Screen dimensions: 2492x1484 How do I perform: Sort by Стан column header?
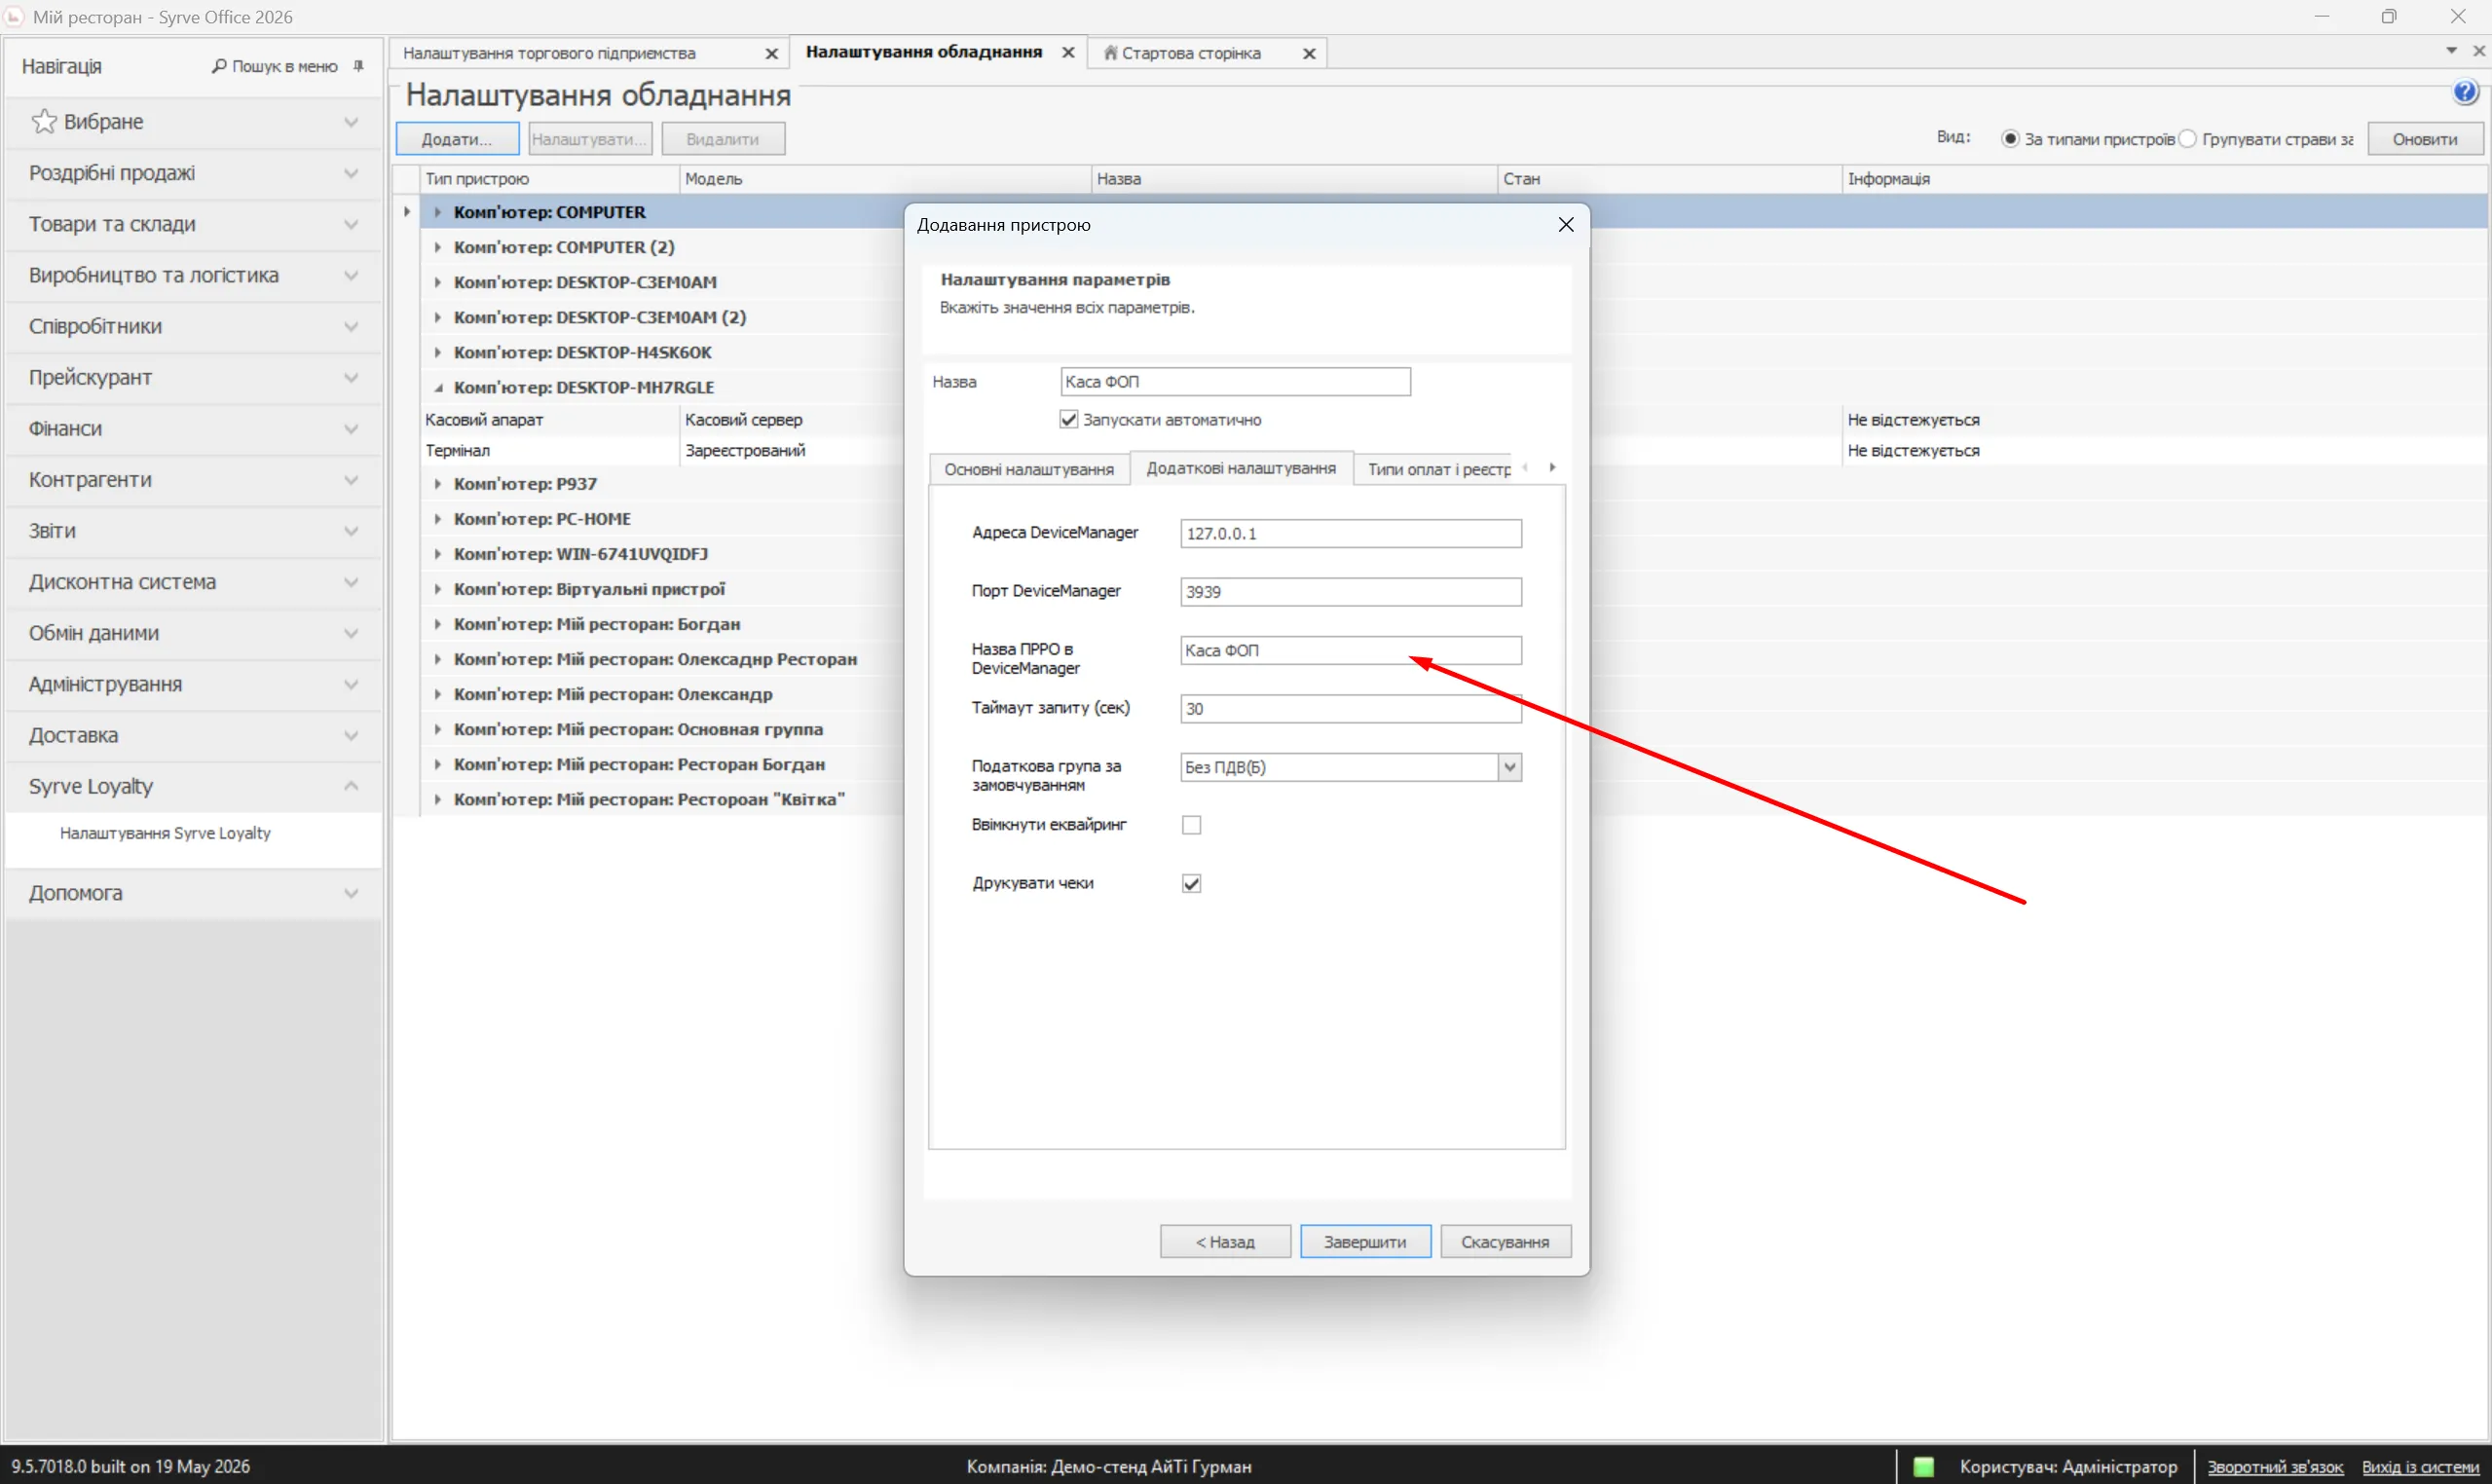(1669, 179)
